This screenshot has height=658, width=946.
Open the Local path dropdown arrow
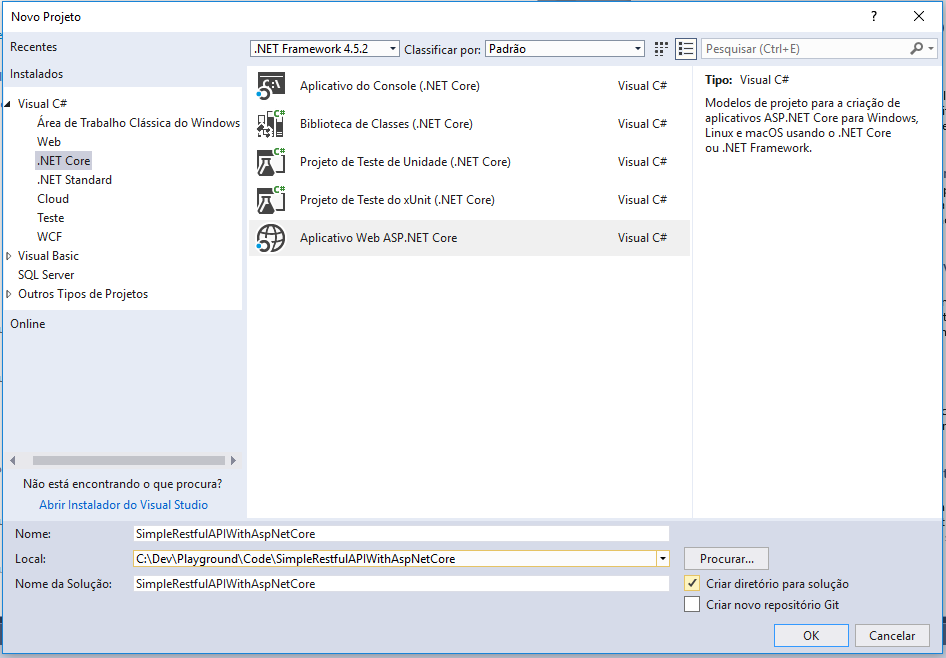(x=662, y=558)
